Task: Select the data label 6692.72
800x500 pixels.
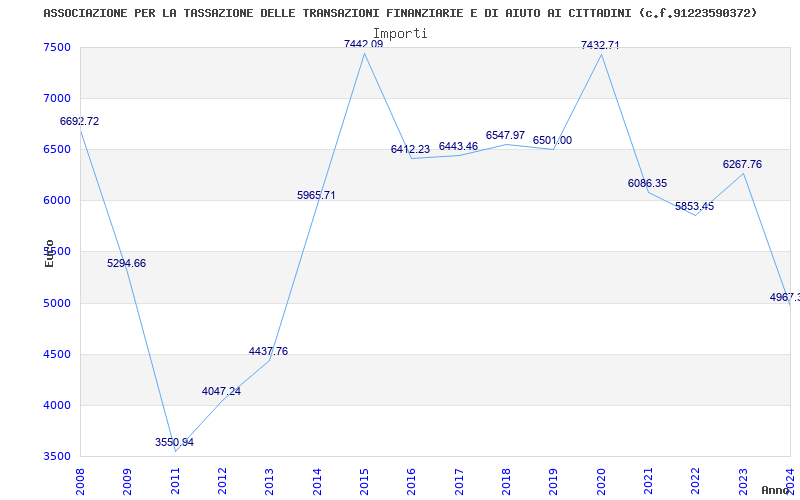Action: point(79,121)
